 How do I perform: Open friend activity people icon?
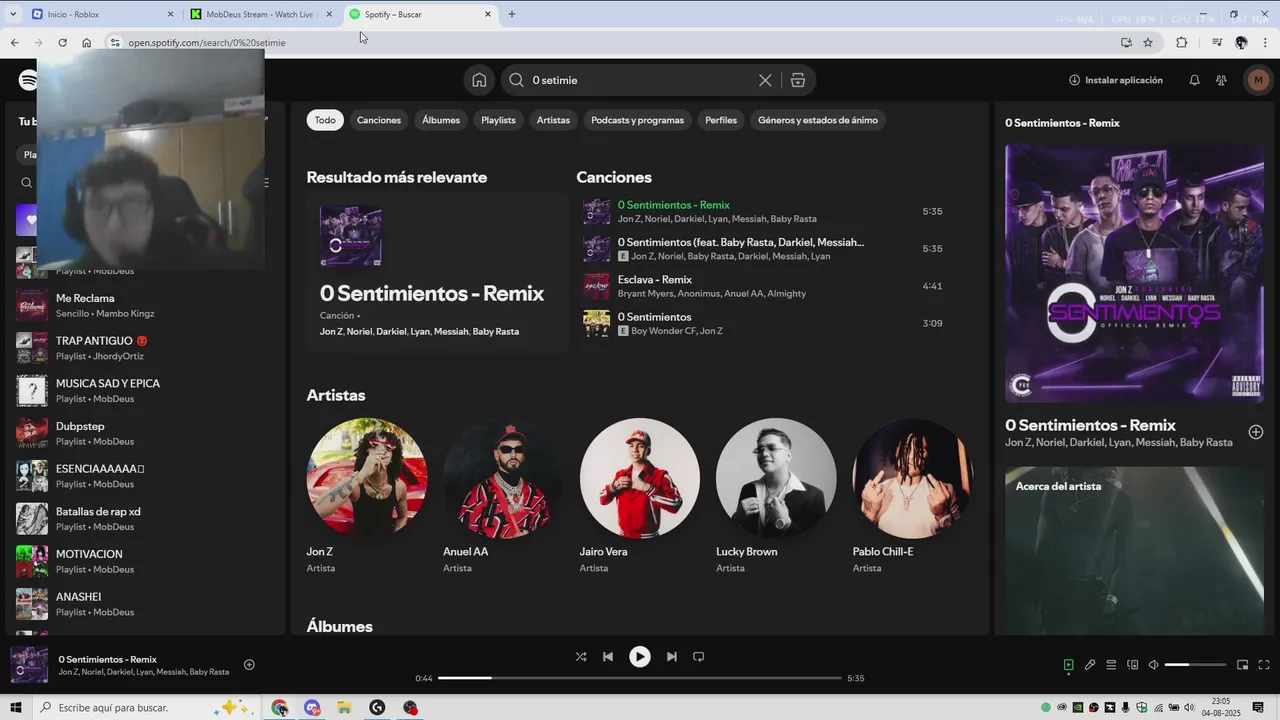pos(1221,80)
